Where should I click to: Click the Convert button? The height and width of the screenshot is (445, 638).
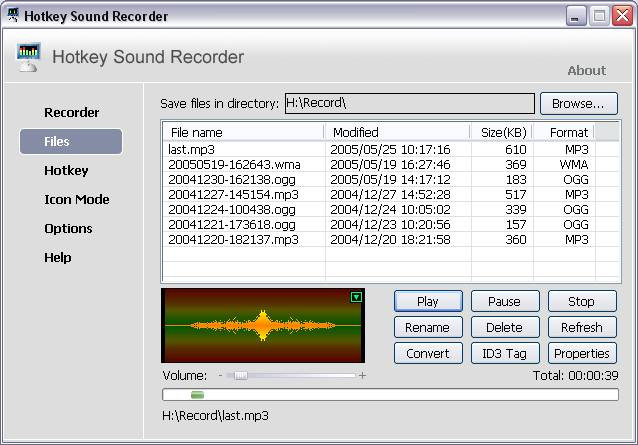[x=428, y=353]
